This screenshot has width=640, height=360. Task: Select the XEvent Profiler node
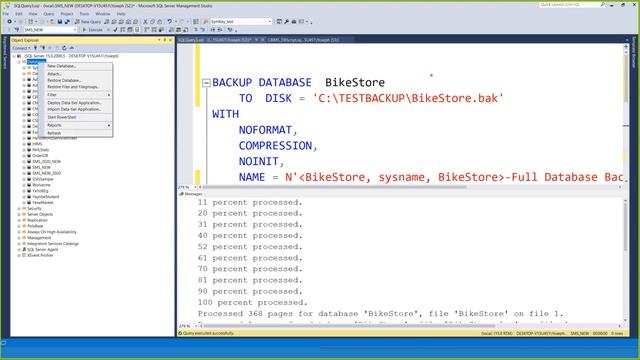point(40,256)
